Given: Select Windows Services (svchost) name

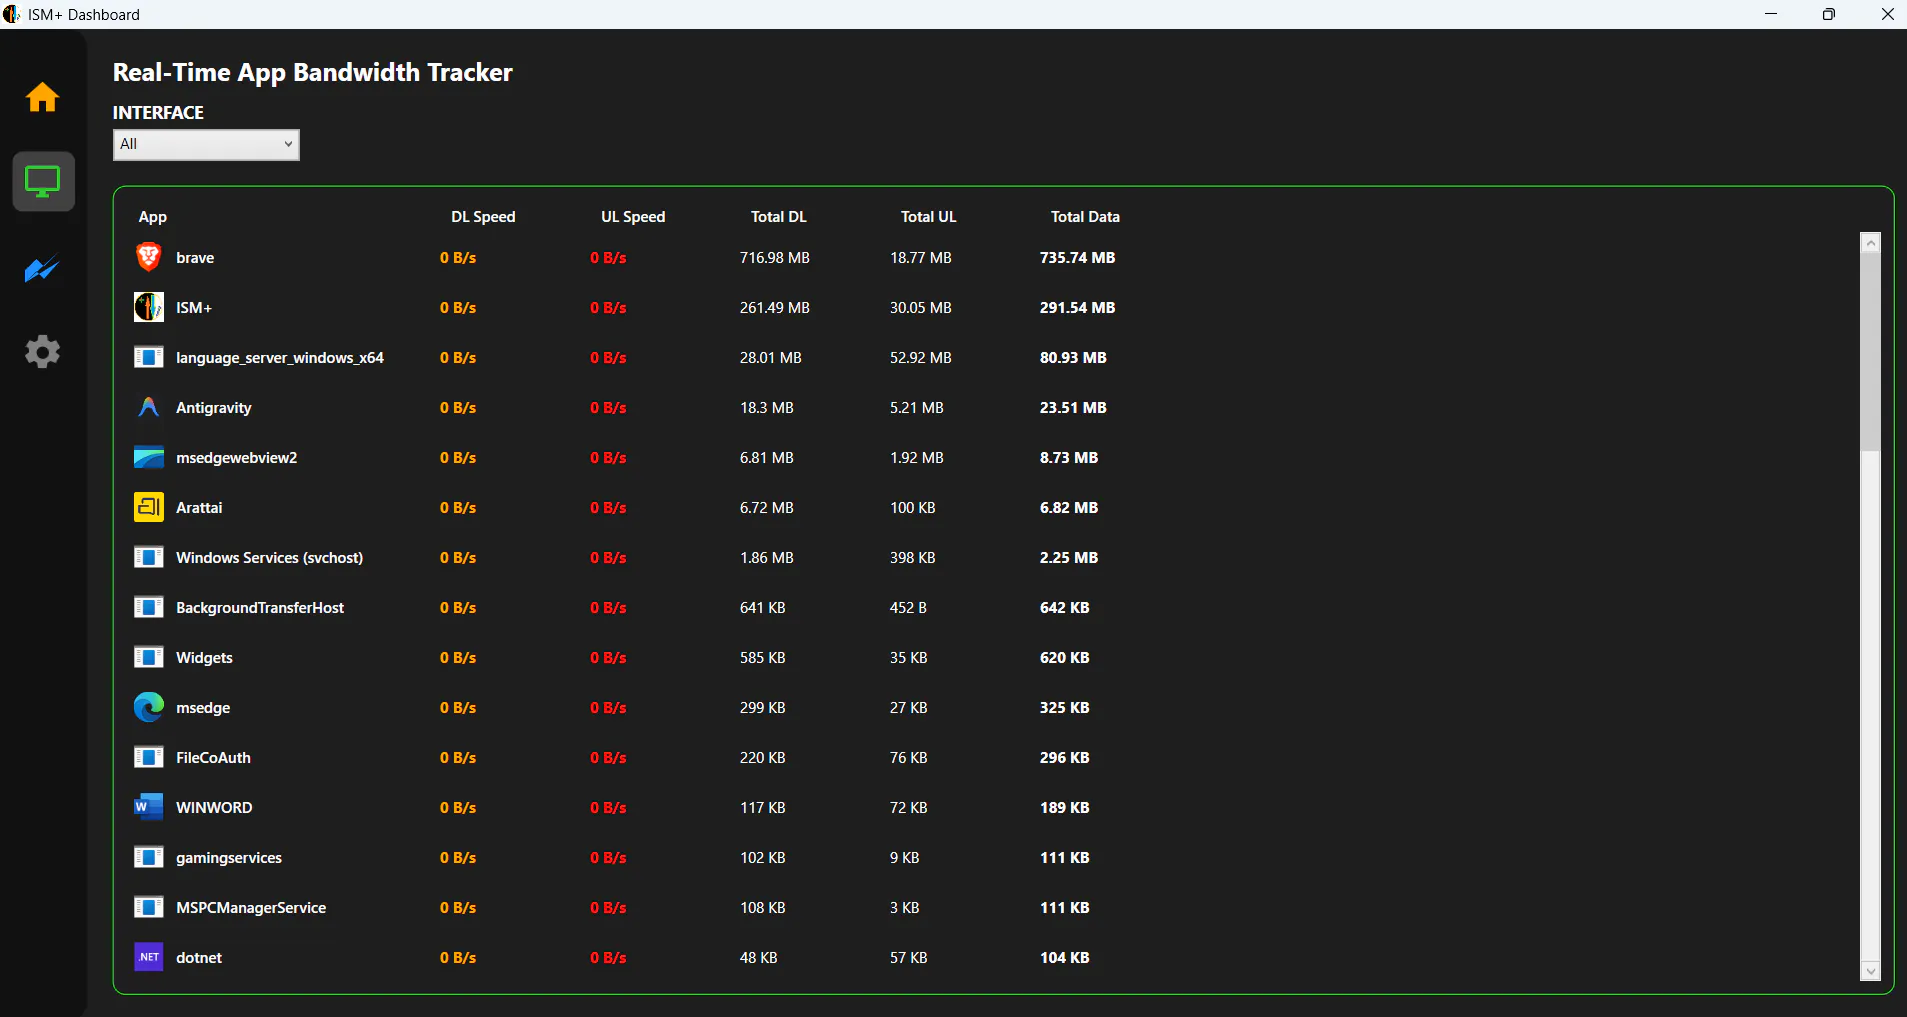Looking at the screenshot, I should pos(270,558).
